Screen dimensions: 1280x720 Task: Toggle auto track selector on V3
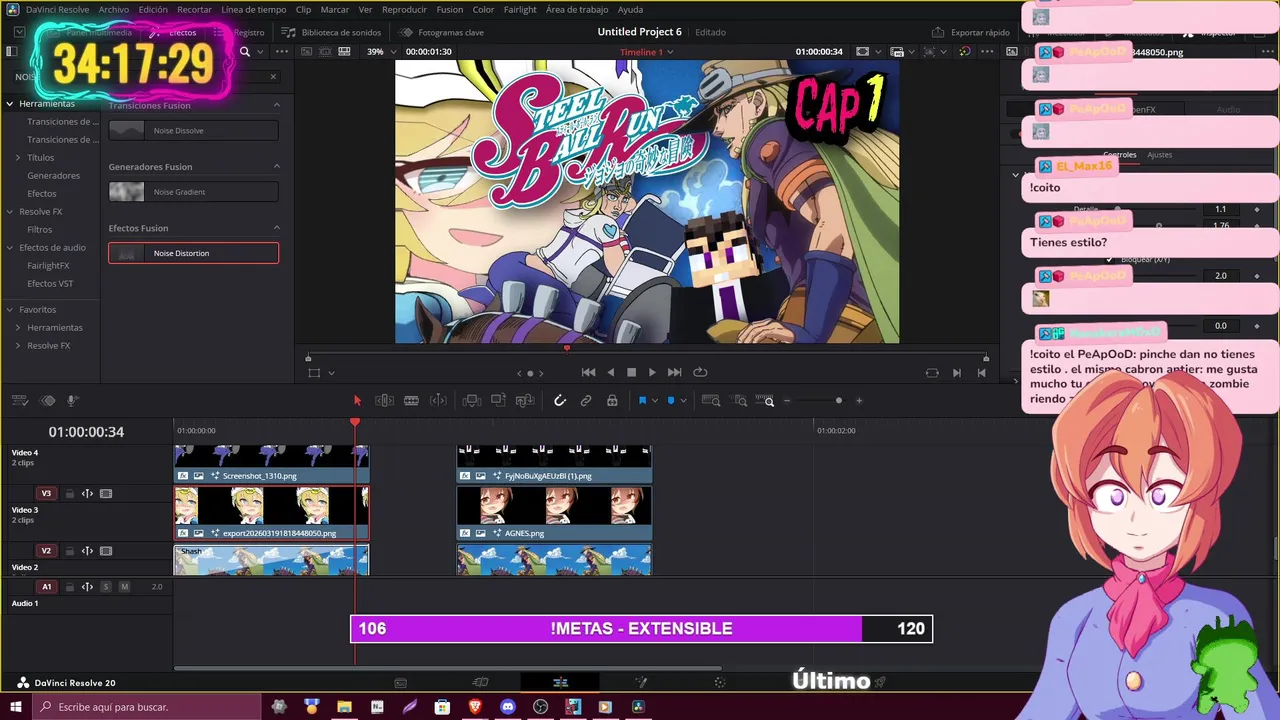[87, 494]
